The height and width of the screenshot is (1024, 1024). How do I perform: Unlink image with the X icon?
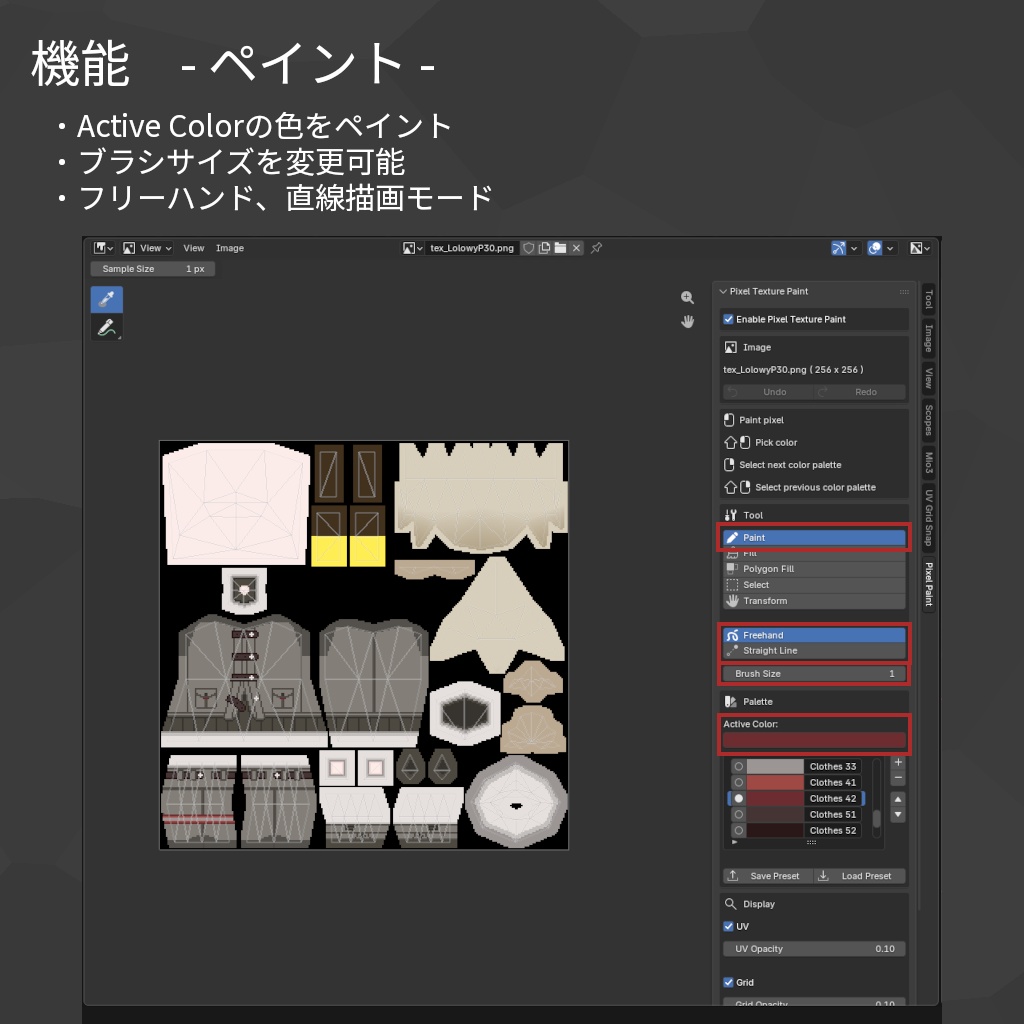[x=576, y=248]
